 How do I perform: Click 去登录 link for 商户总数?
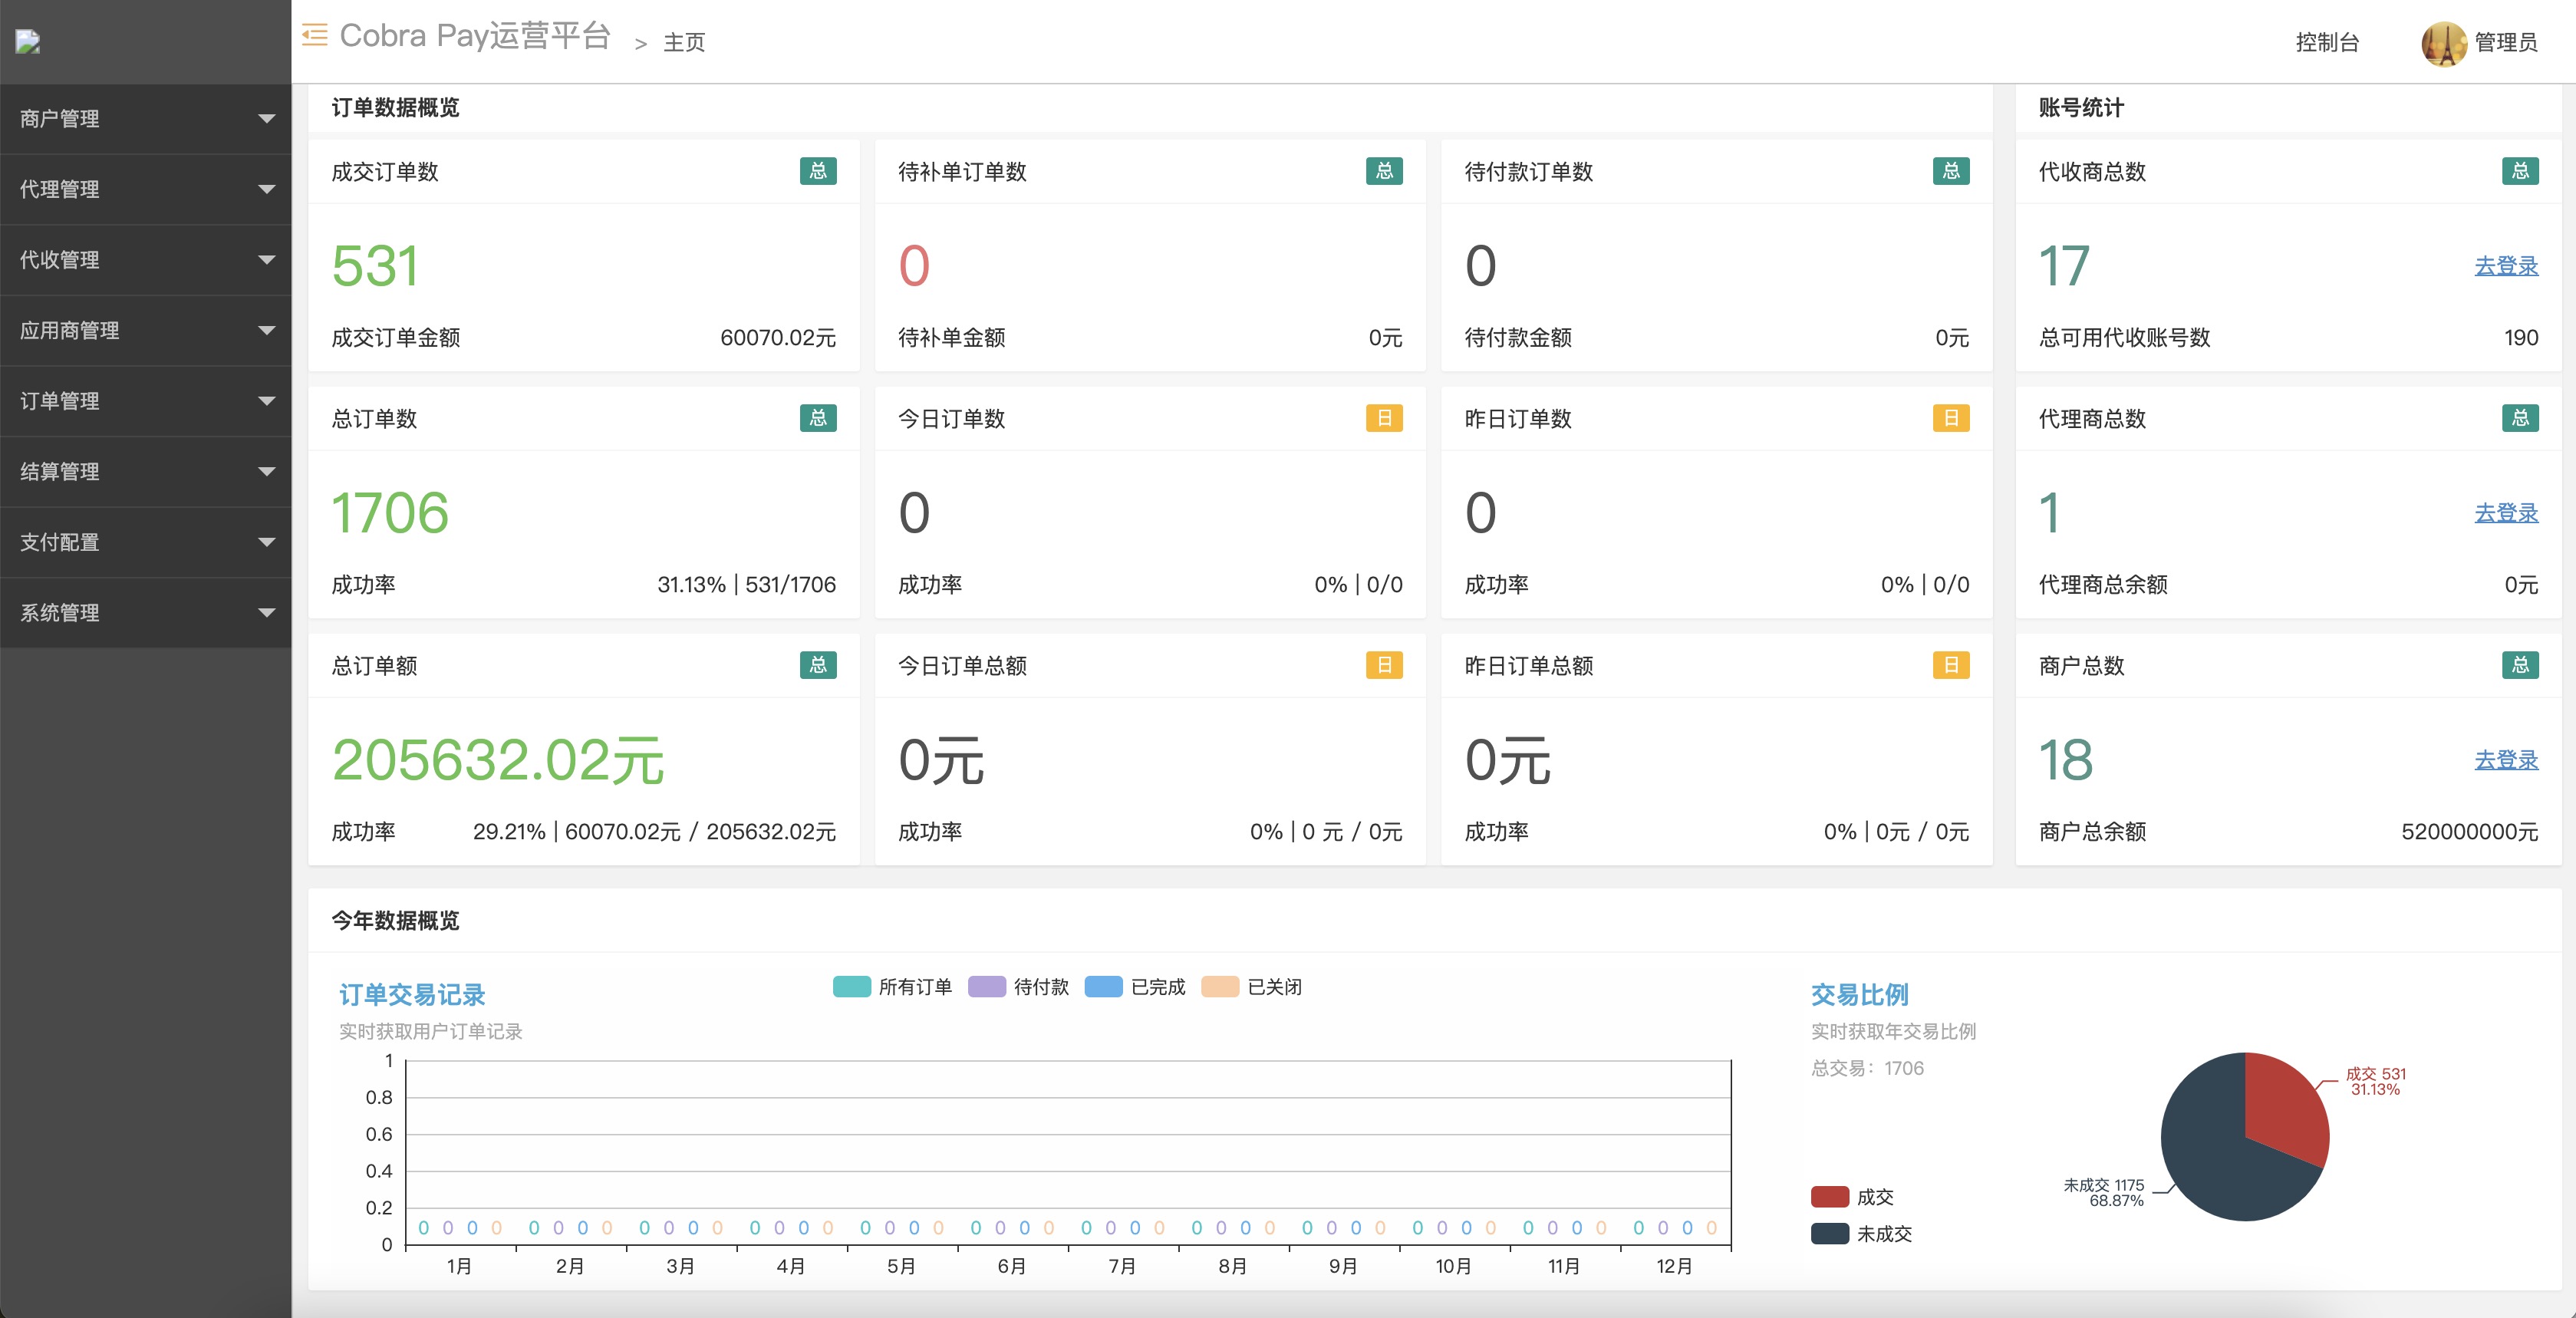(2506, 760)
